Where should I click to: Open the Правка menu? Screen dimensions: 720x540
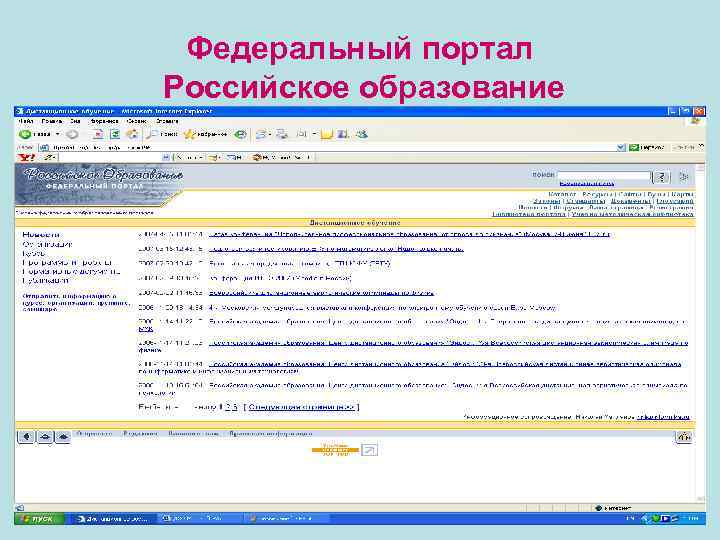[52, 121]
